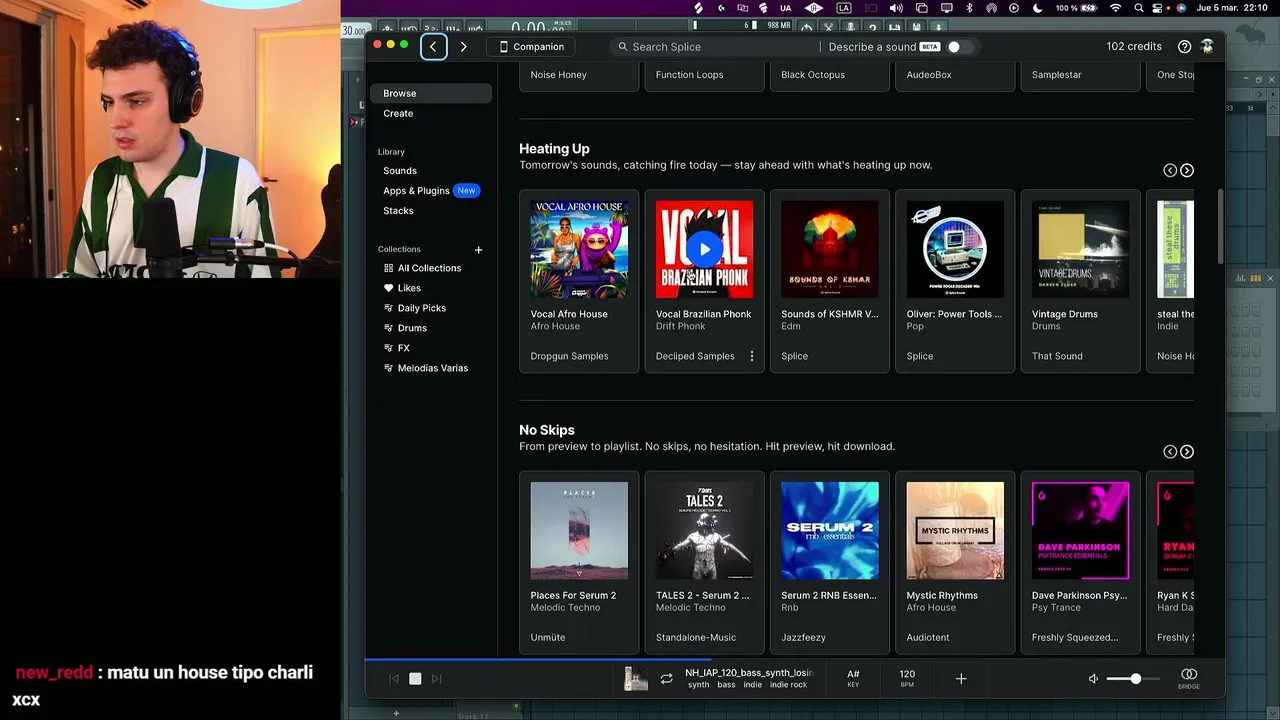This screenshot has width=1280, height=720.
Task: Add a new collection with plus icon
Action: (x=478, y=250)
